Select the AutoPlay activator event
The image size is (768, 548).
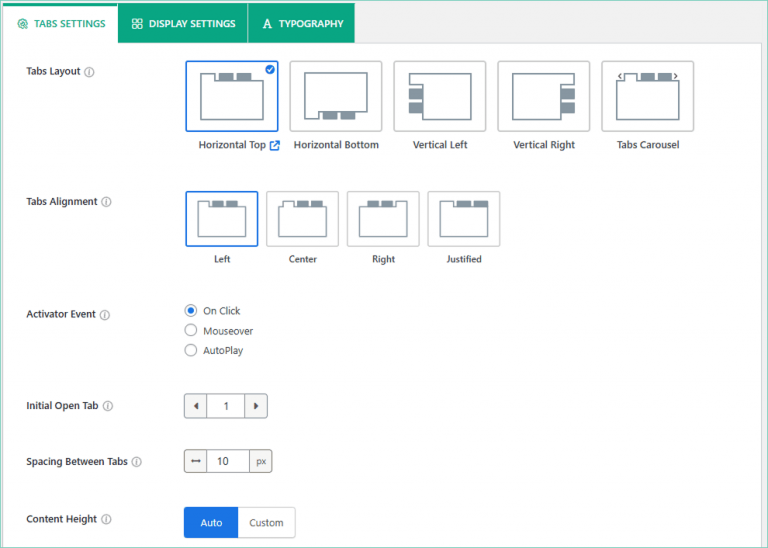pyautogui.click(x=191, y=350)
